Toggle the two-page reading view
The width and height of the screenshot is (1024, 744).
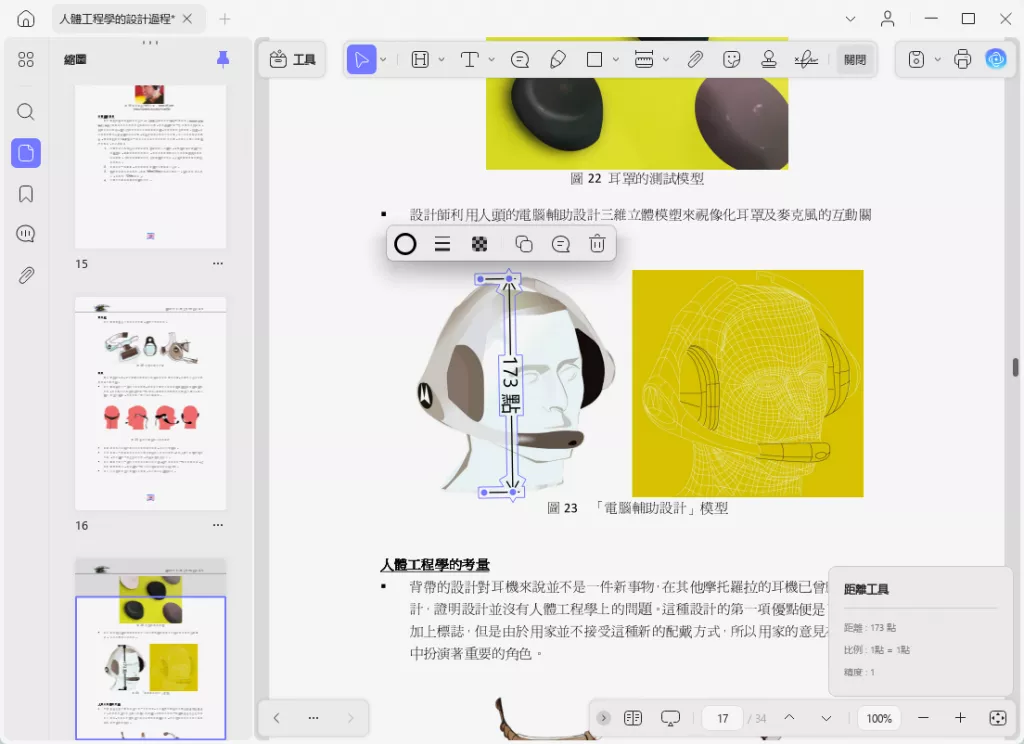coord(633,718)
